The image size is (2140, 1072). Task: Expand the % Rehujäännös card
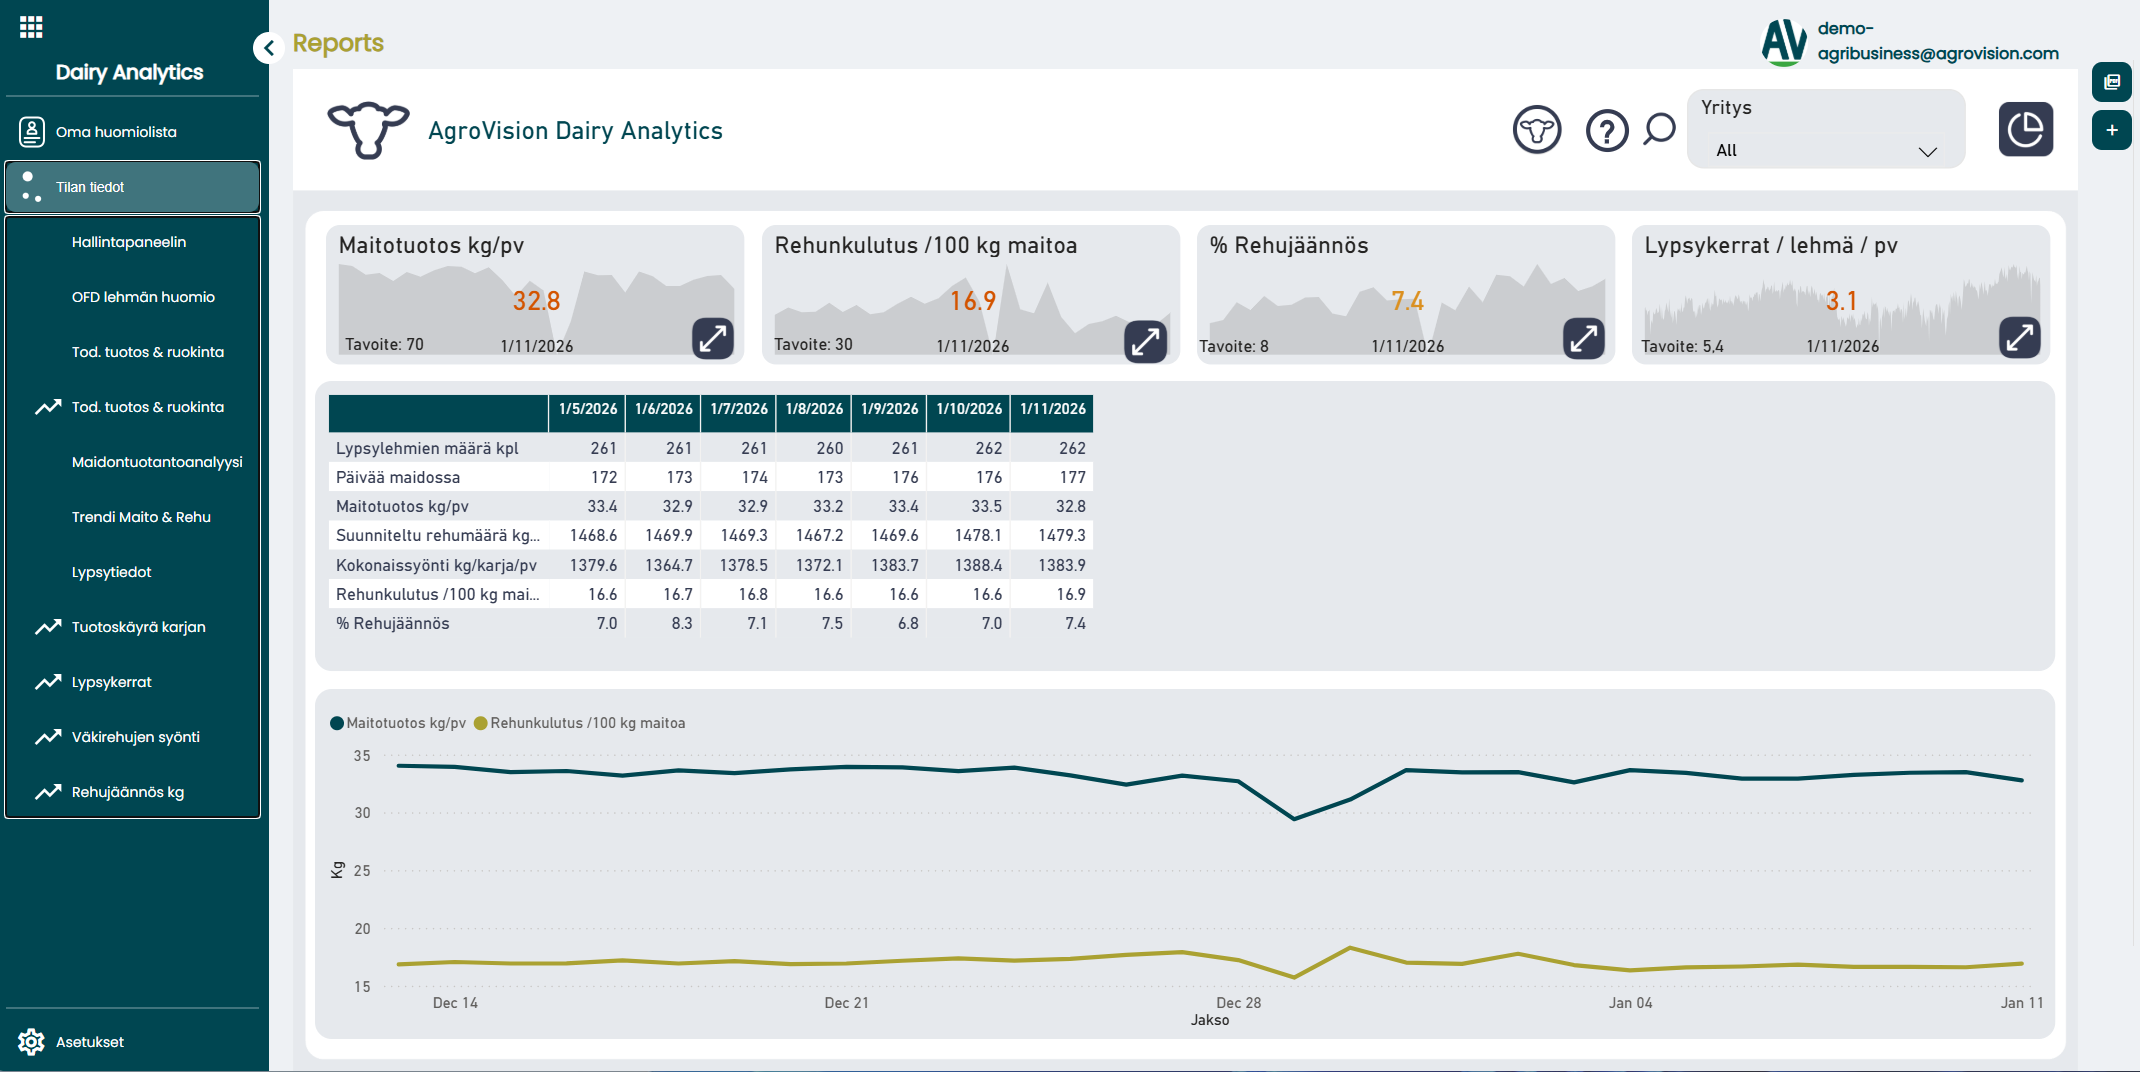[1583, 338]
